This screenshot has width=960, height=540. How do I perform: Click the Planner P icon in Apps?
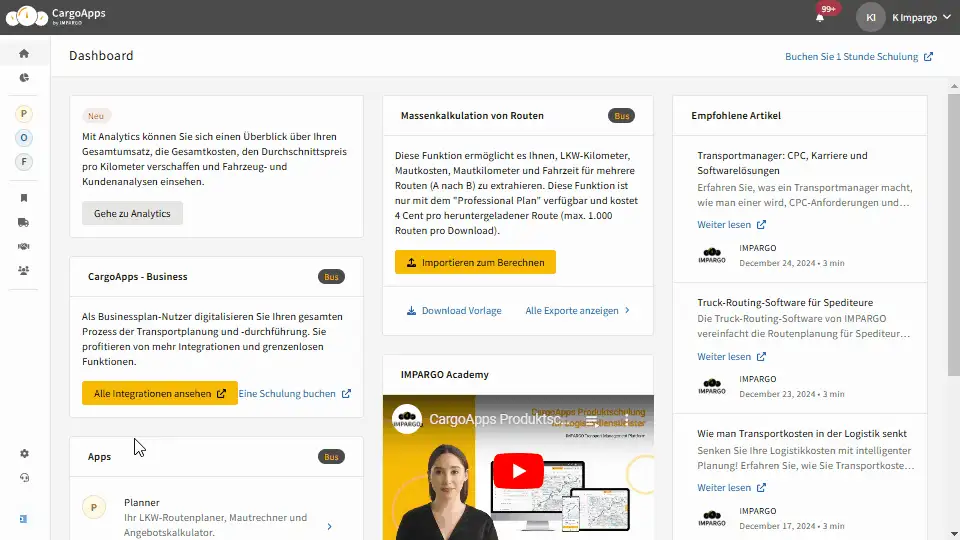pyautogui.click(x=94, y=507)
